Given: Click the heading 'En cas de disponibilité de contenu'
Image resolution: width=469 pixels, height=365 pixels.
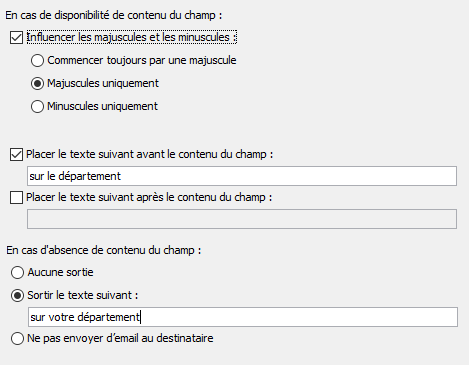Looking at the screenshot, I should [x=114, y=15].
